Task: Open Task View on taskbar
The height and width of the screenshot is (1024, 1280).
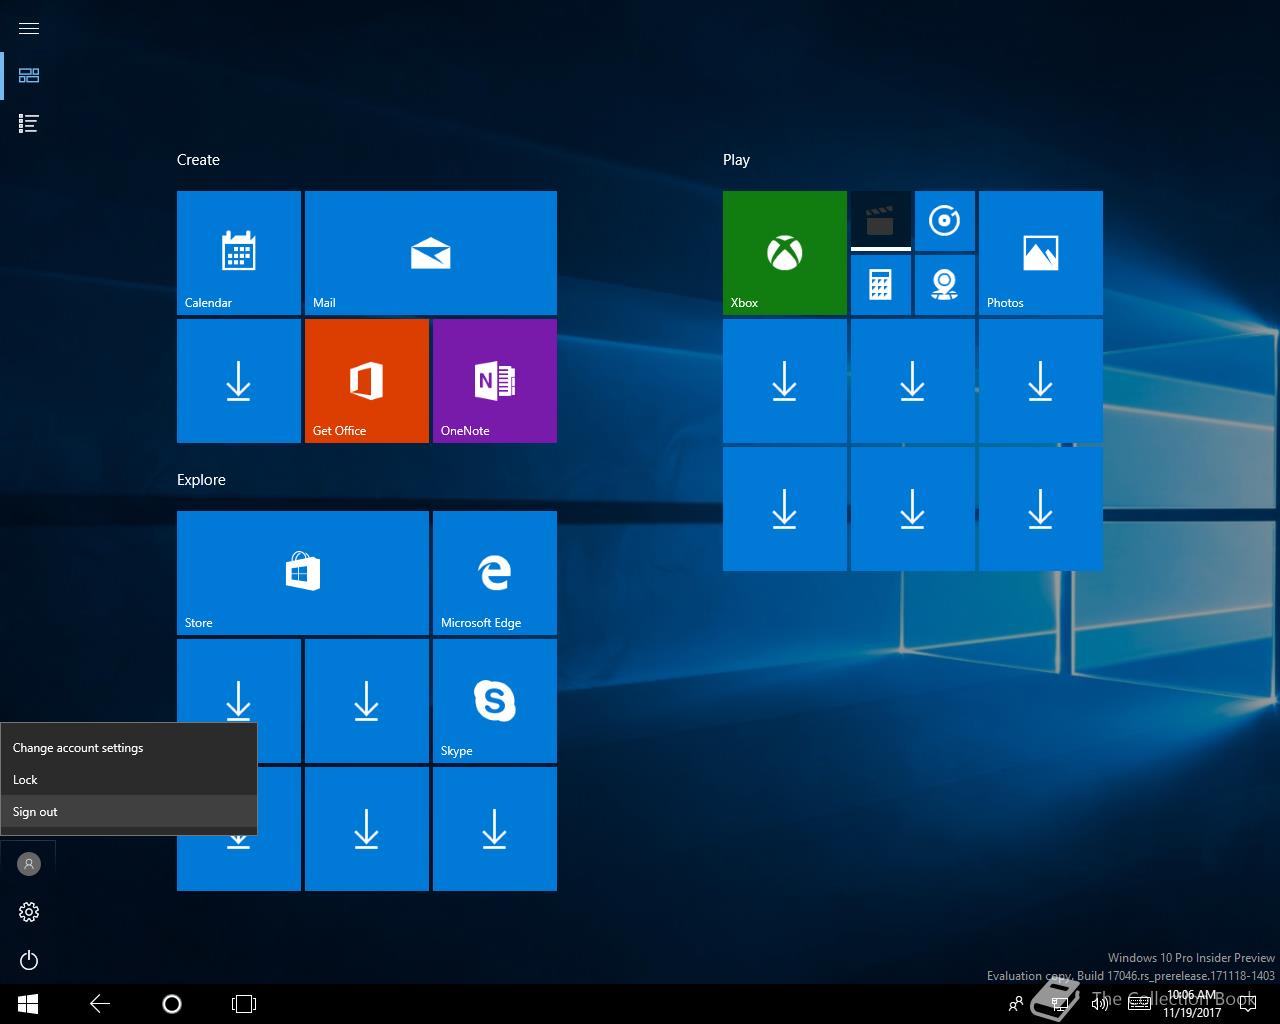Action: click(244, 1004)
